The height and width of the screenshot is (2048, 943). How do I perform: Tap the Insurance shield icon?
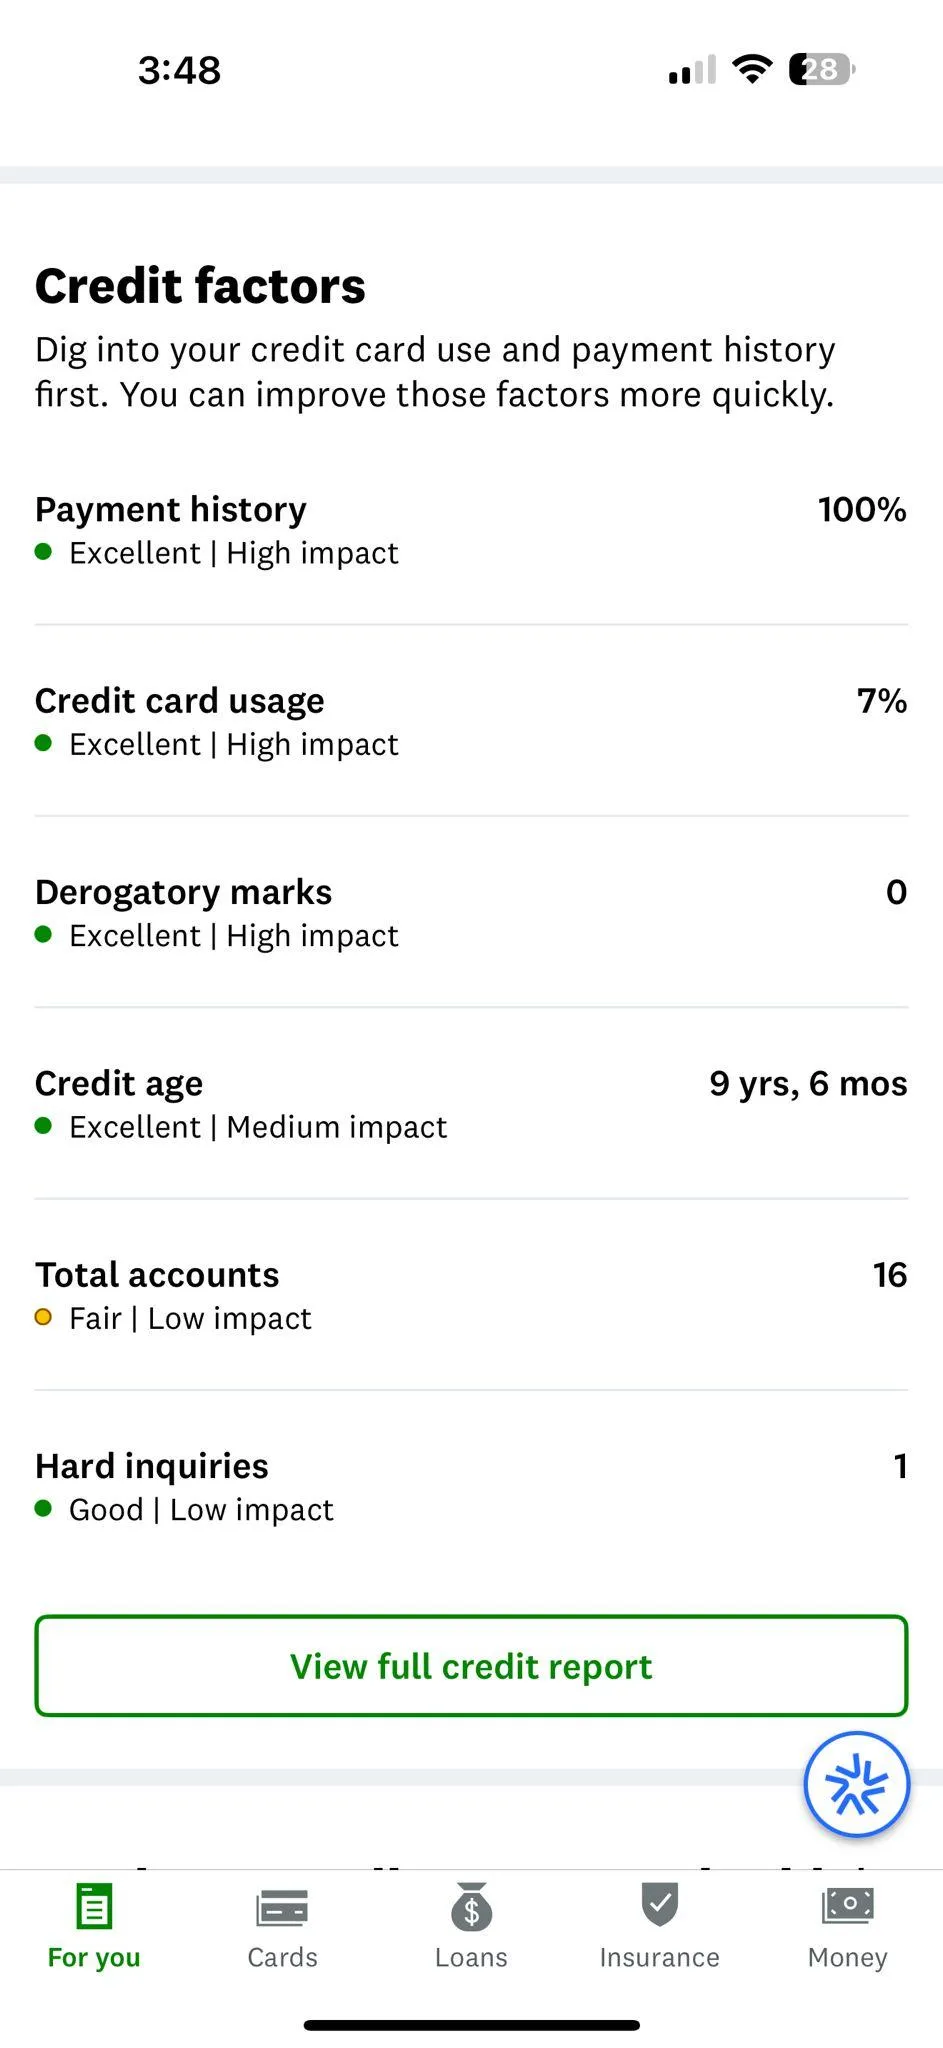point(659,1904)
